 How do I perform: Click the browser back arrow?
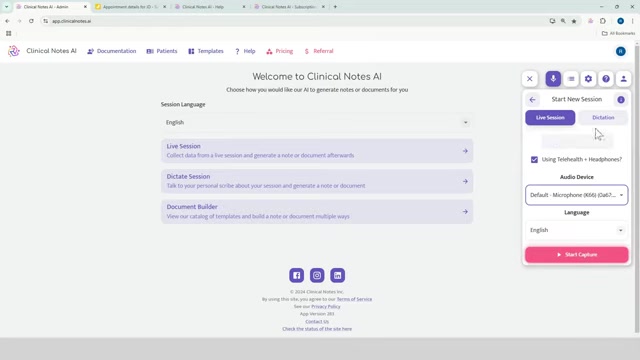[x=7, y=21]
